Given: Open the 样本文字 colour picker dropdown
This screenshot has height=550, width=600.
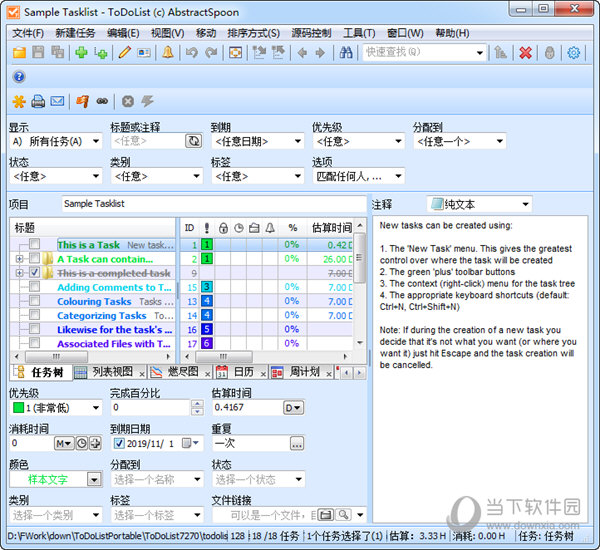Looking at the screenshot, I should 94,480.
